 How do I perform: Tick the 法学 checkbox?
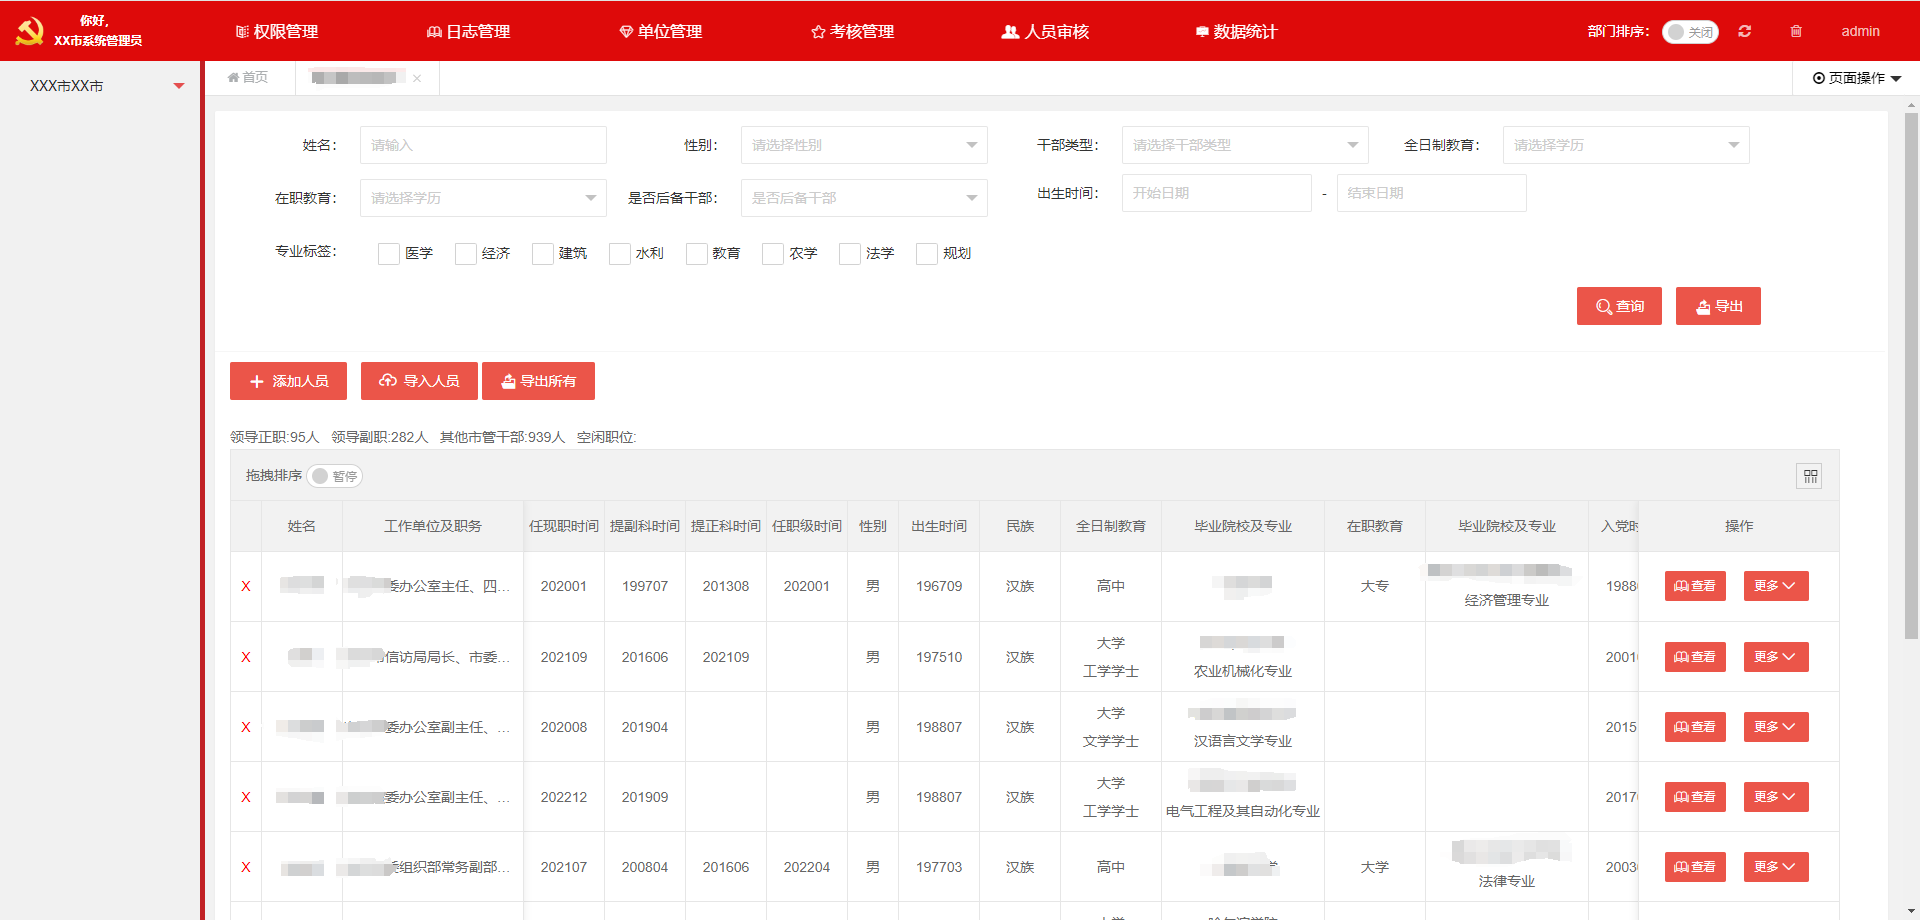pyautogui.click(x=850, y=254)
